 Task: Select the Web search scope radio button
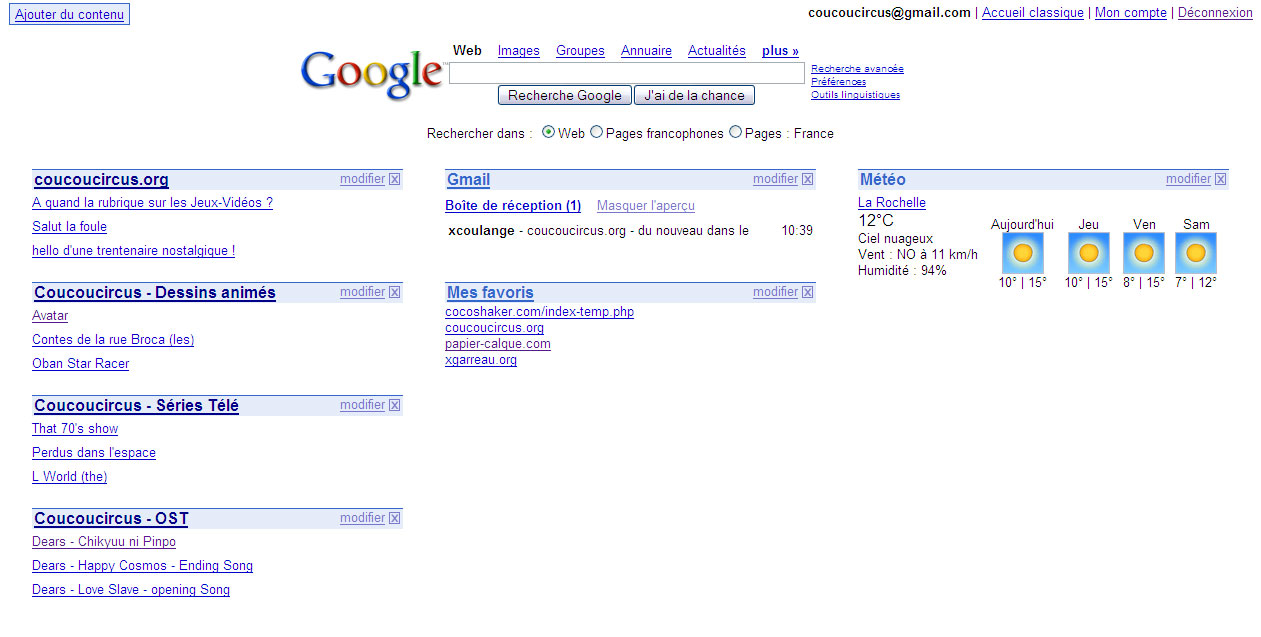pyautogui.click(x=548, y=132)
